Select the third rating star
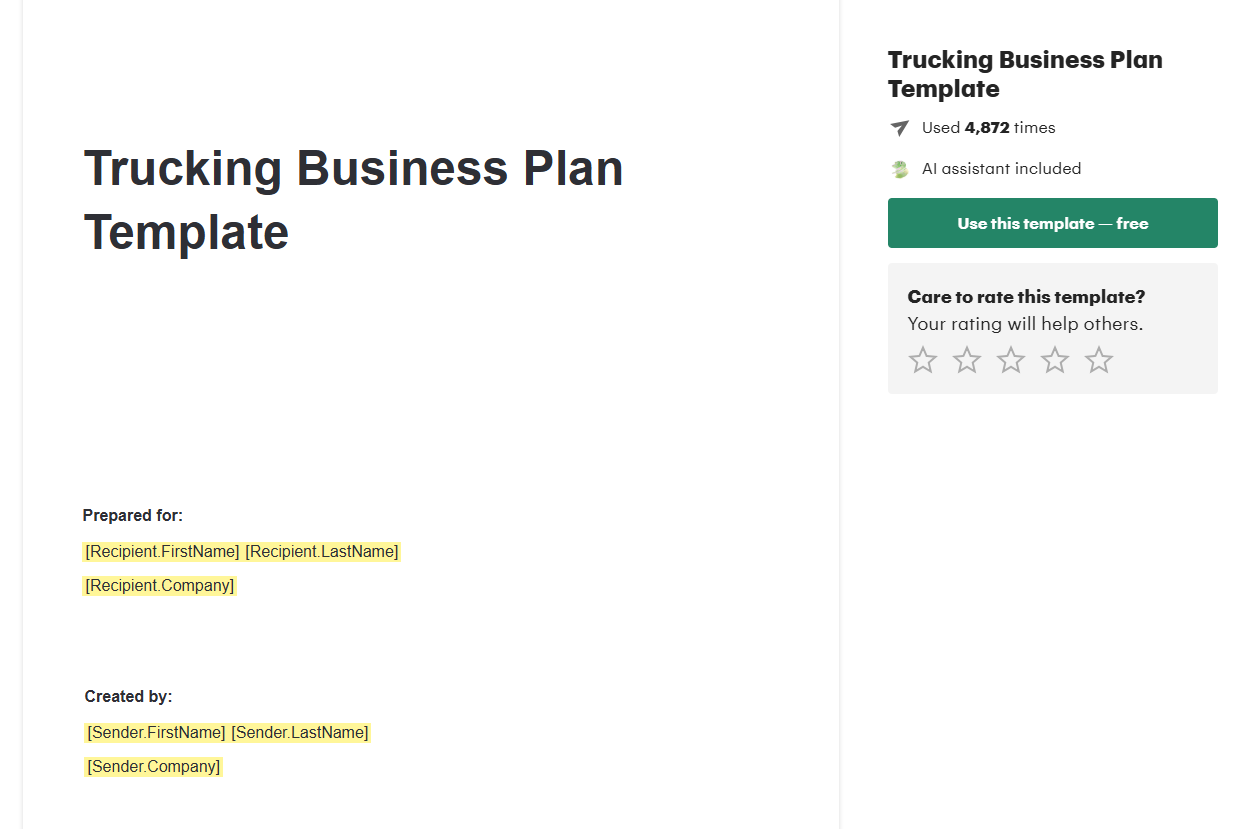Image resolution: width=1240 pixels, height=829 pixels. (1011, 360)
